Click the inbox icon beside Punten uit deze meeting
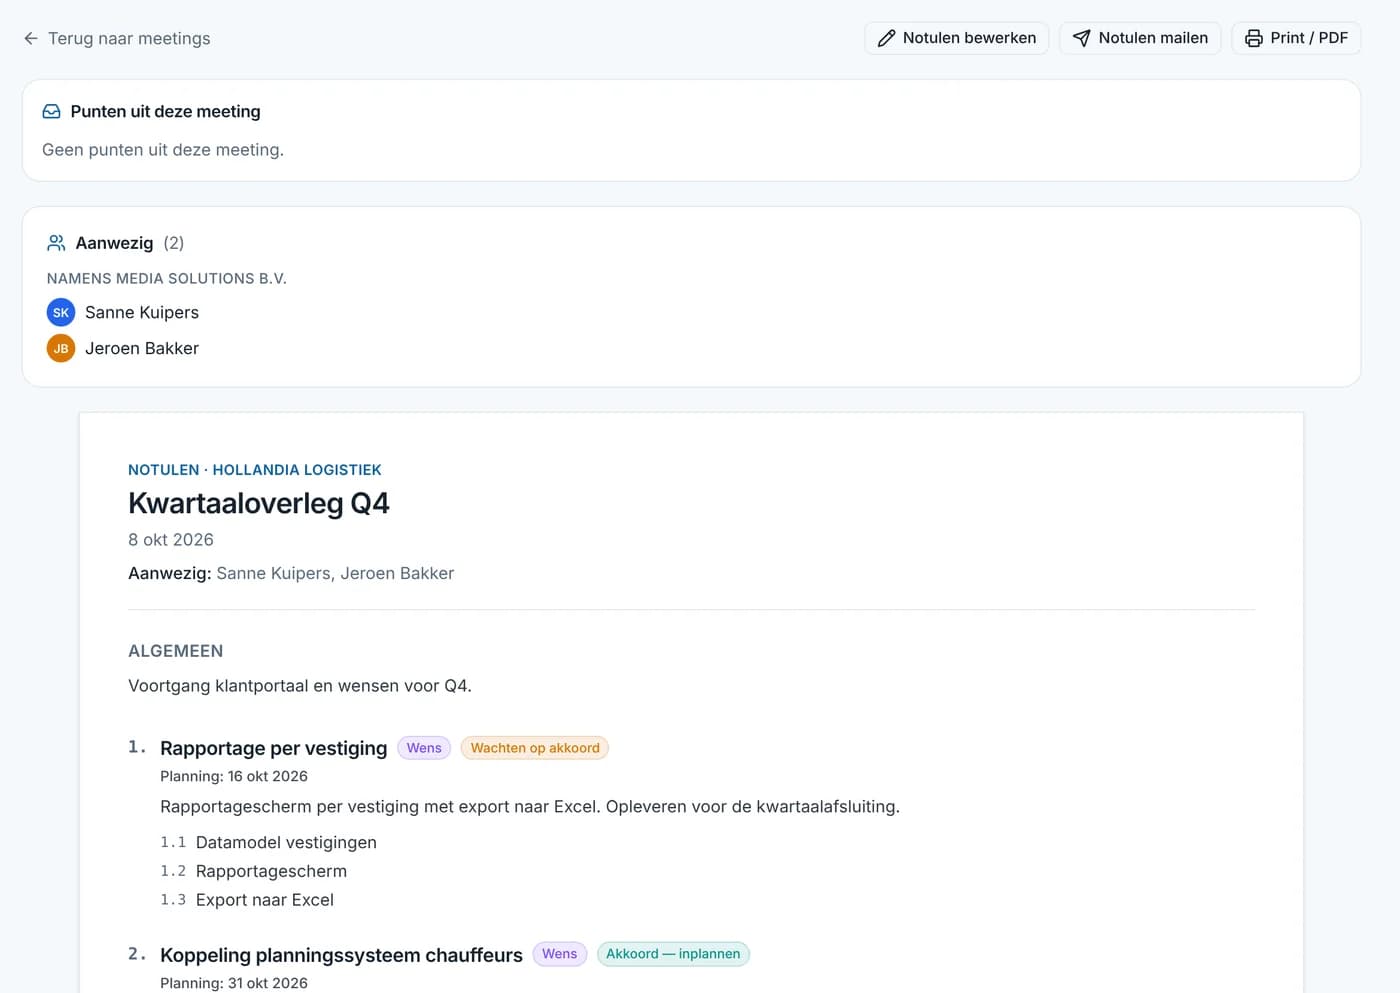This screenshot has height=993, width=1400. [52, 112]
